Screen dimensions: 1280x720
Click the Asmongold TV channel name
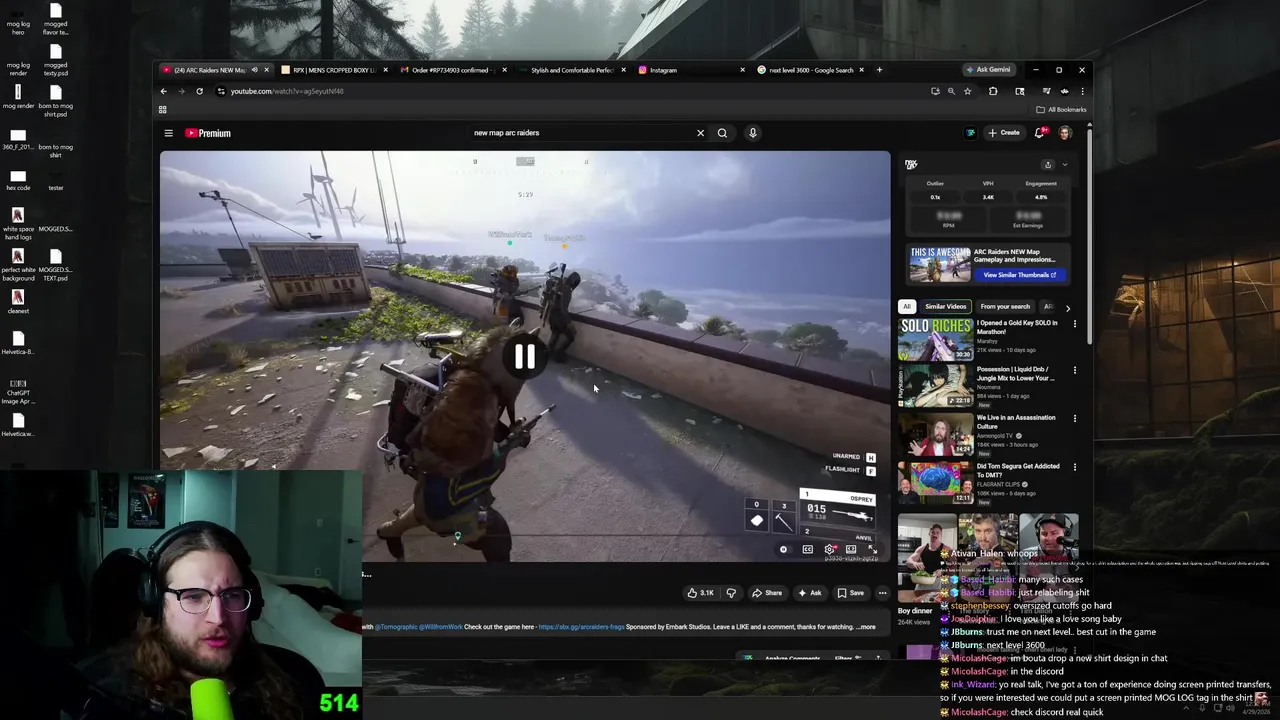point(994,436)
